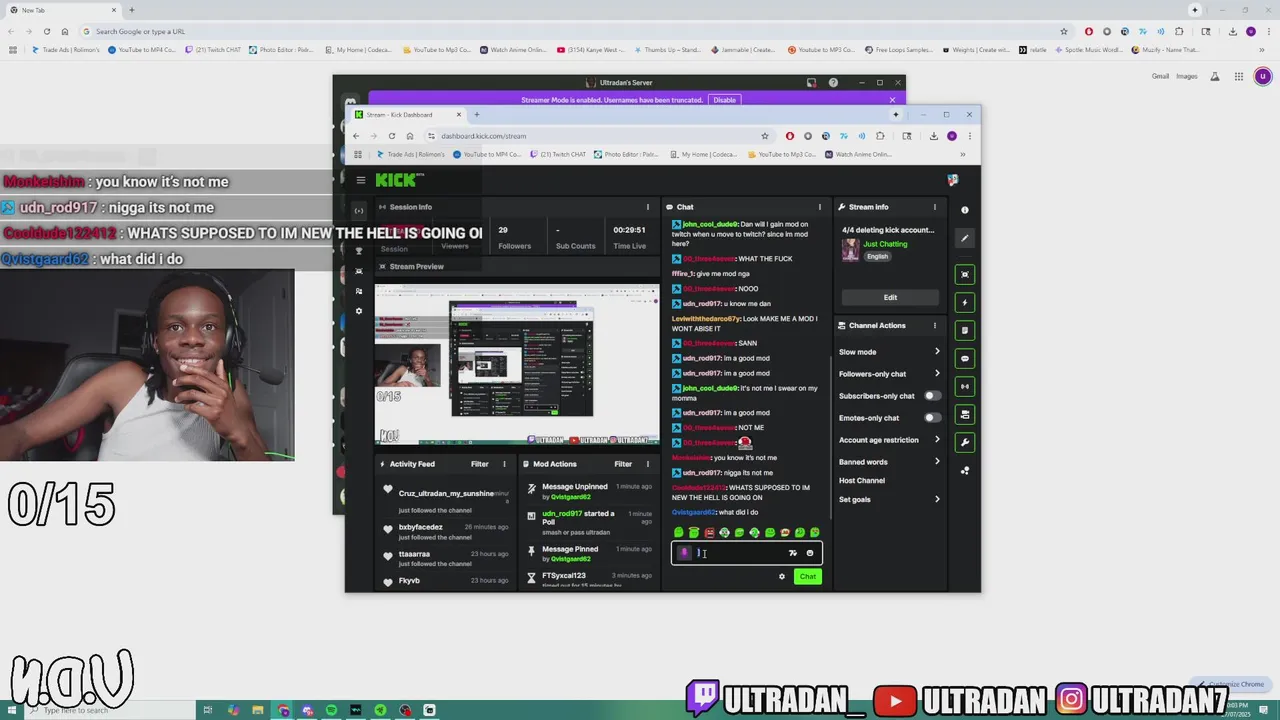Open Images link on New Tab page
Image resolution: width=1280 pixels, height=720 pixels.
(1187, 76)
